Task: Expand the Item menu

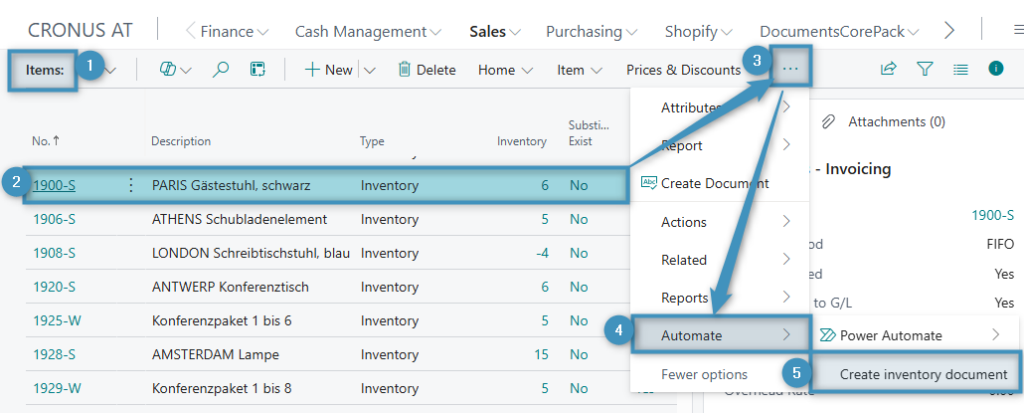Action: pyautogui.click(x=579, y=70)
